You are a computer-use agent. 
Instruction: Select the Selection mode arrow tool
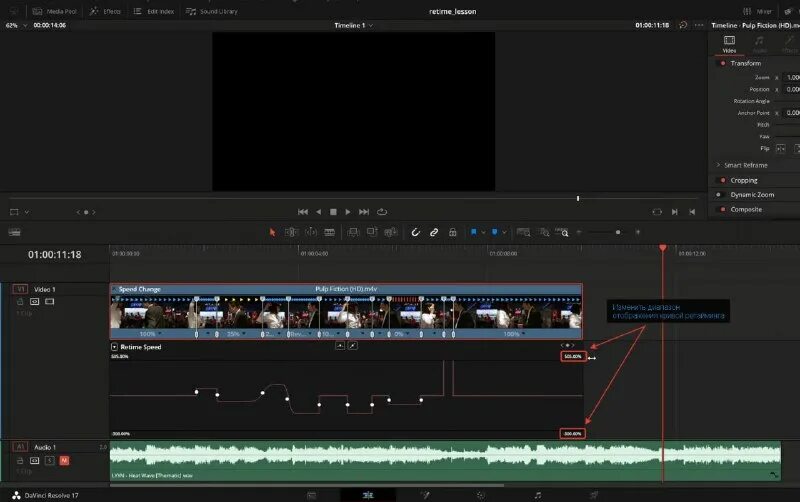[272, 232]
